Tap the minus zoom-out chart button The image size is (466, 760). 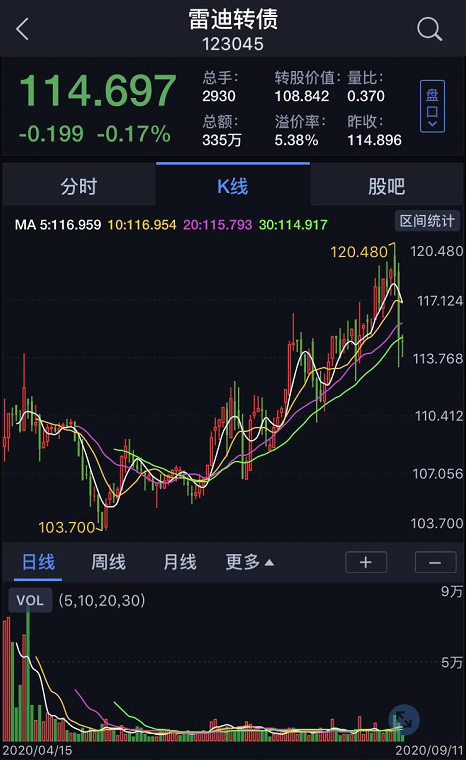(x=435, y=562)
